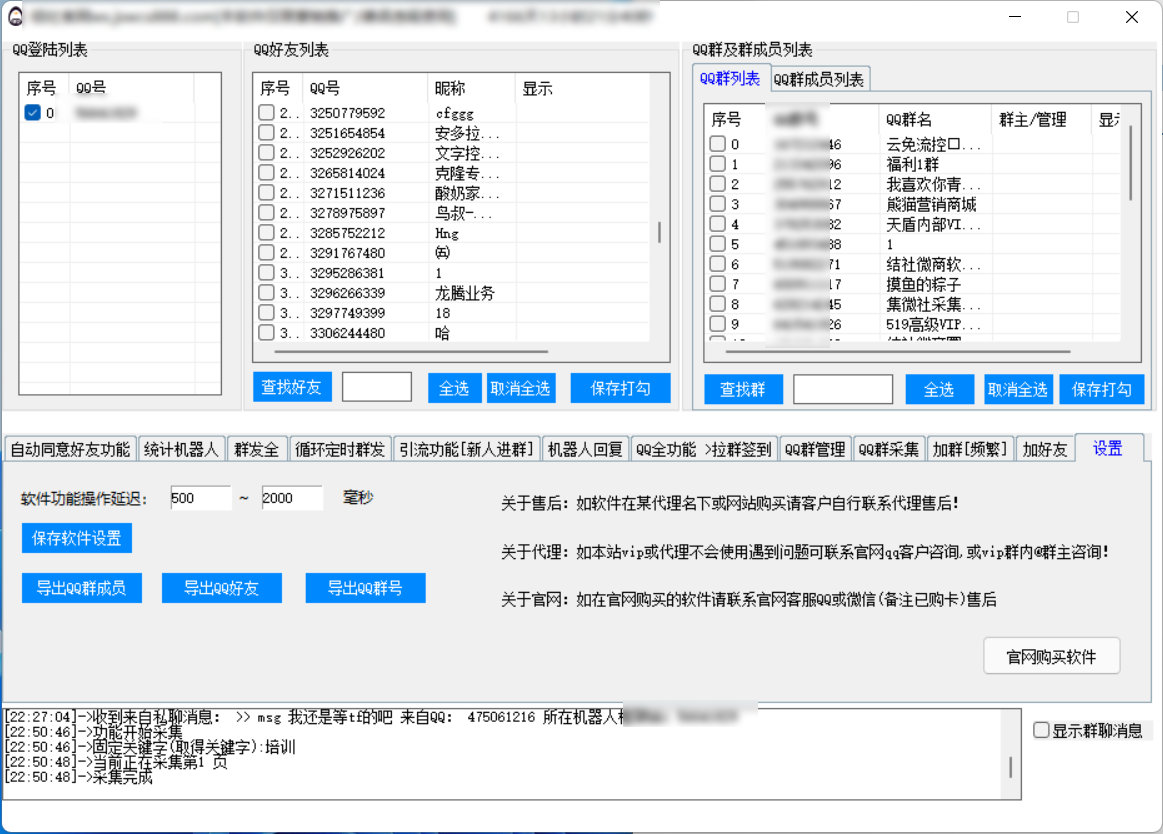
Task: Select the 机器人回复 tab
Action: [x=585, y=449]
